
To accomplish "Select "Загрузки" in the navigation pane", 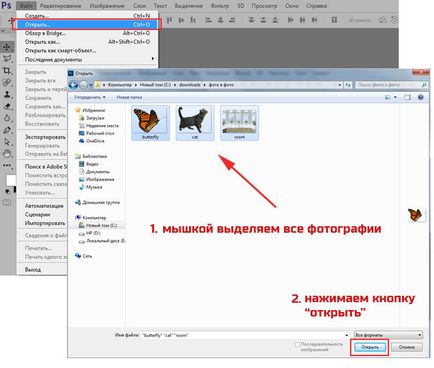I will tap(92, 118).
